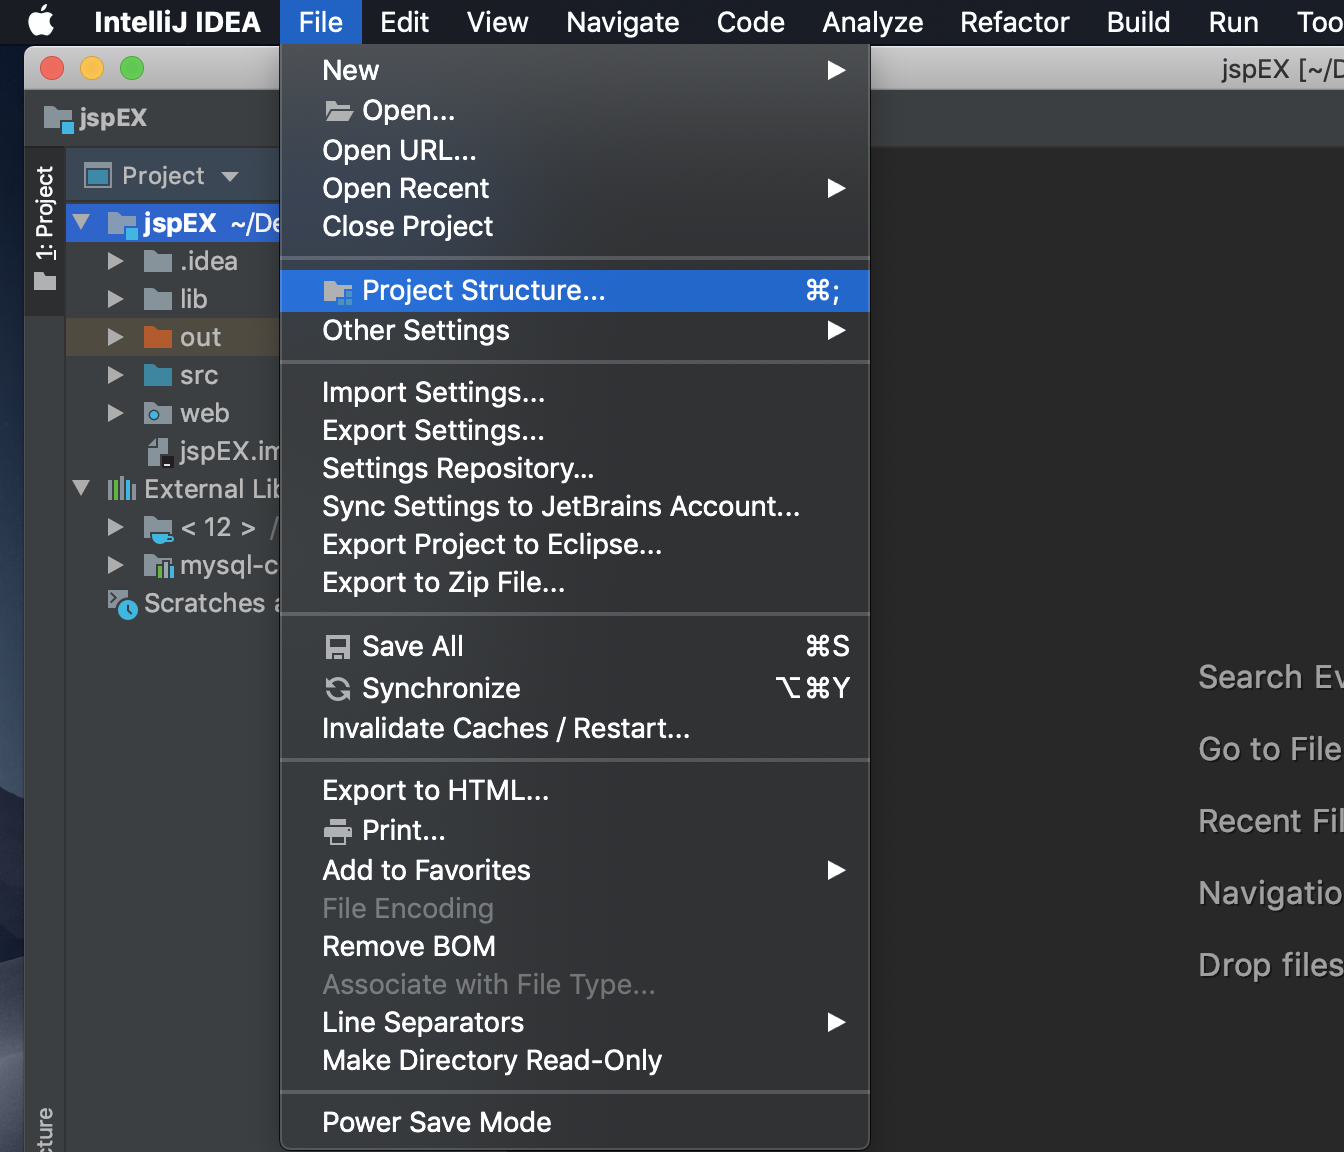Select the jspEX.iml file icon
1344x1152 pixels.
tap(161, 452)
